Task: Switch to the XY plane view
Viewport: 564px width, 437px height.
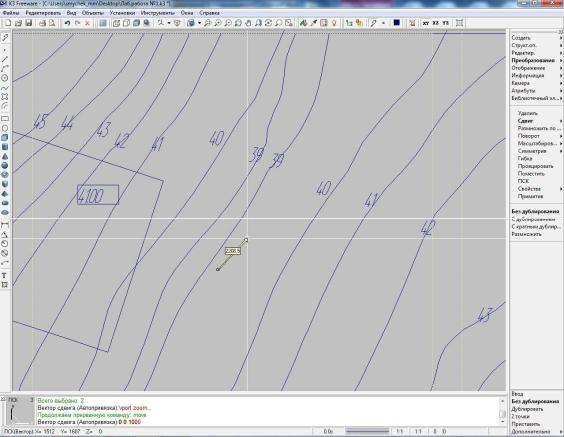Action: [x=426, y=23]
